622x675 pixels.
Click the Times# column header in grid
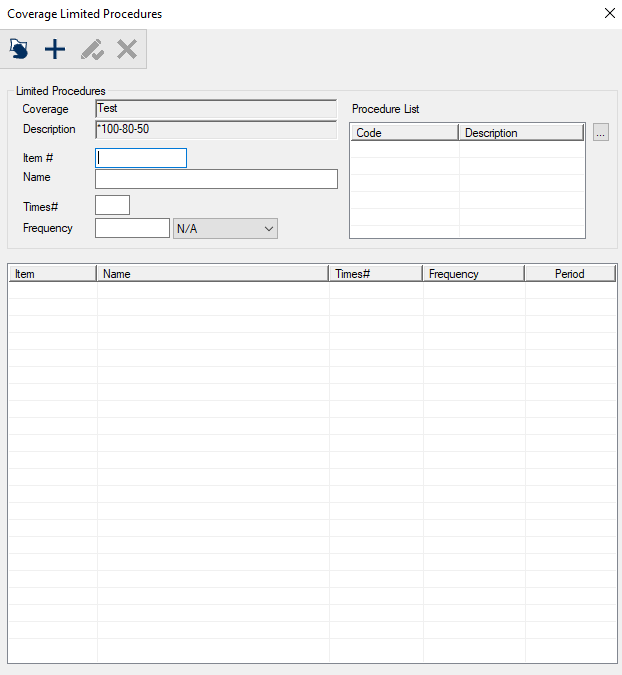pyautogui.click(x=375, y=274)
